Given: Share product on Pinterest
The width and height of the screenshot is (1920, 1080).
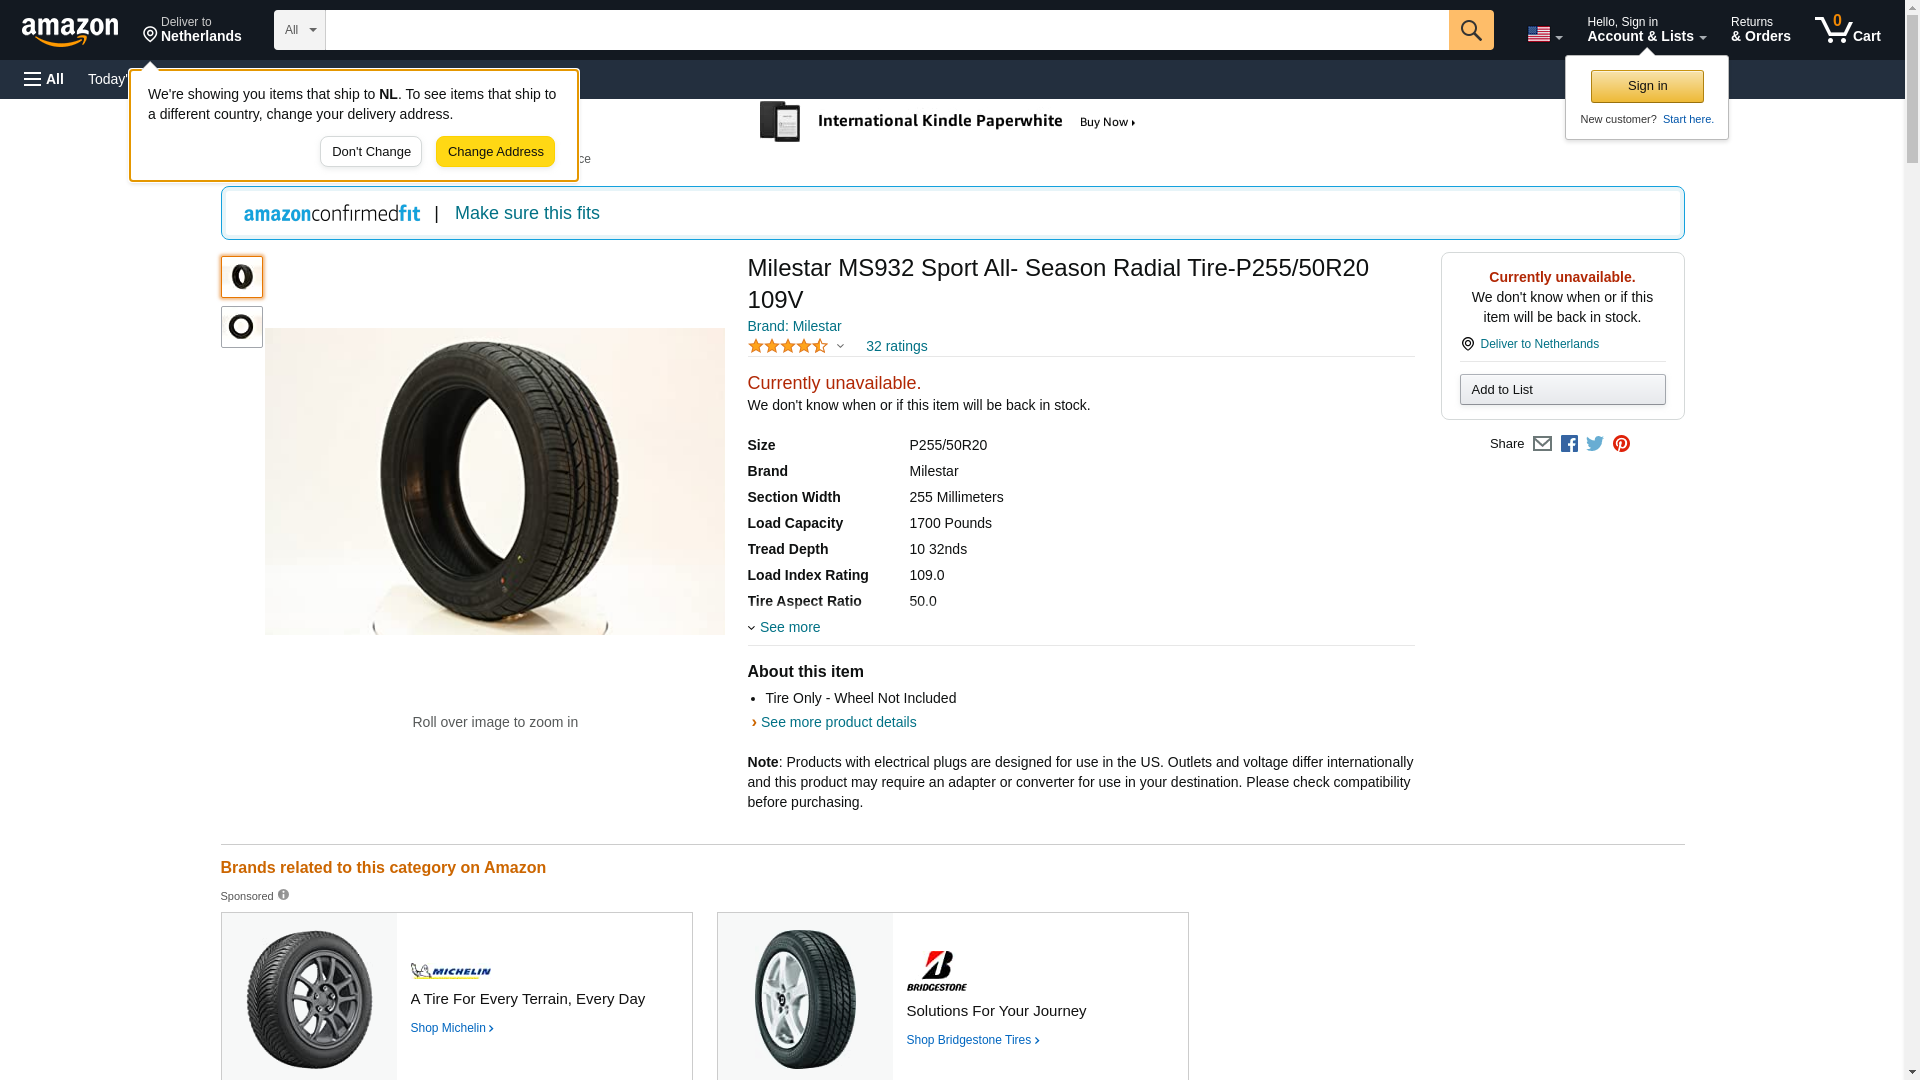Looking at the screenshot, I should [1621, 444].
